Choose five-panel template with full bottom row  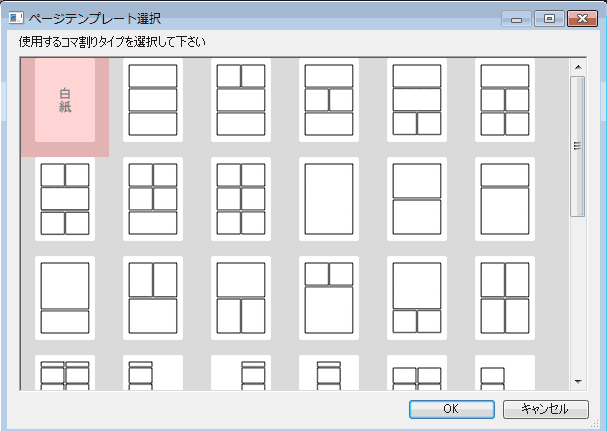[x=153, y=199]
